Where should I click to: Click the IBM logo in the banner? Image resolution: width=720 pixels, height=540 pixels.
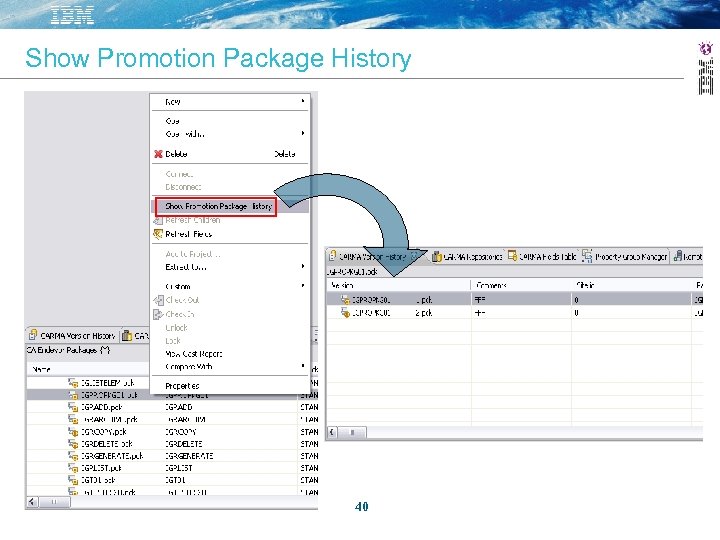pyautogui.click(x=73, y=15)
